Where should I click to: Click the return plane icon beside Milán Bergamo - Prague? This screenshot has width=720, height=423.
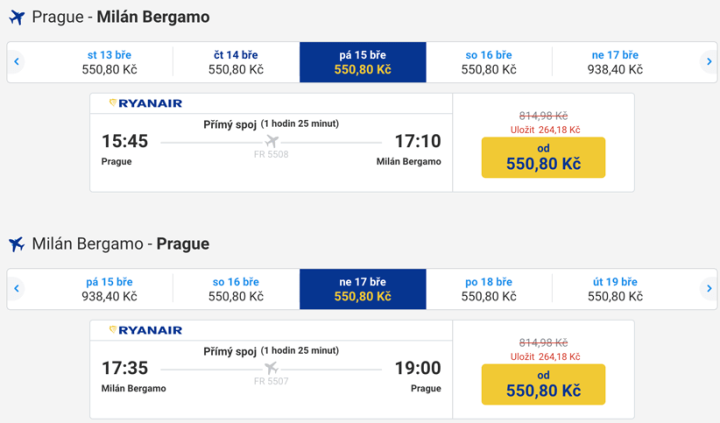16,244
